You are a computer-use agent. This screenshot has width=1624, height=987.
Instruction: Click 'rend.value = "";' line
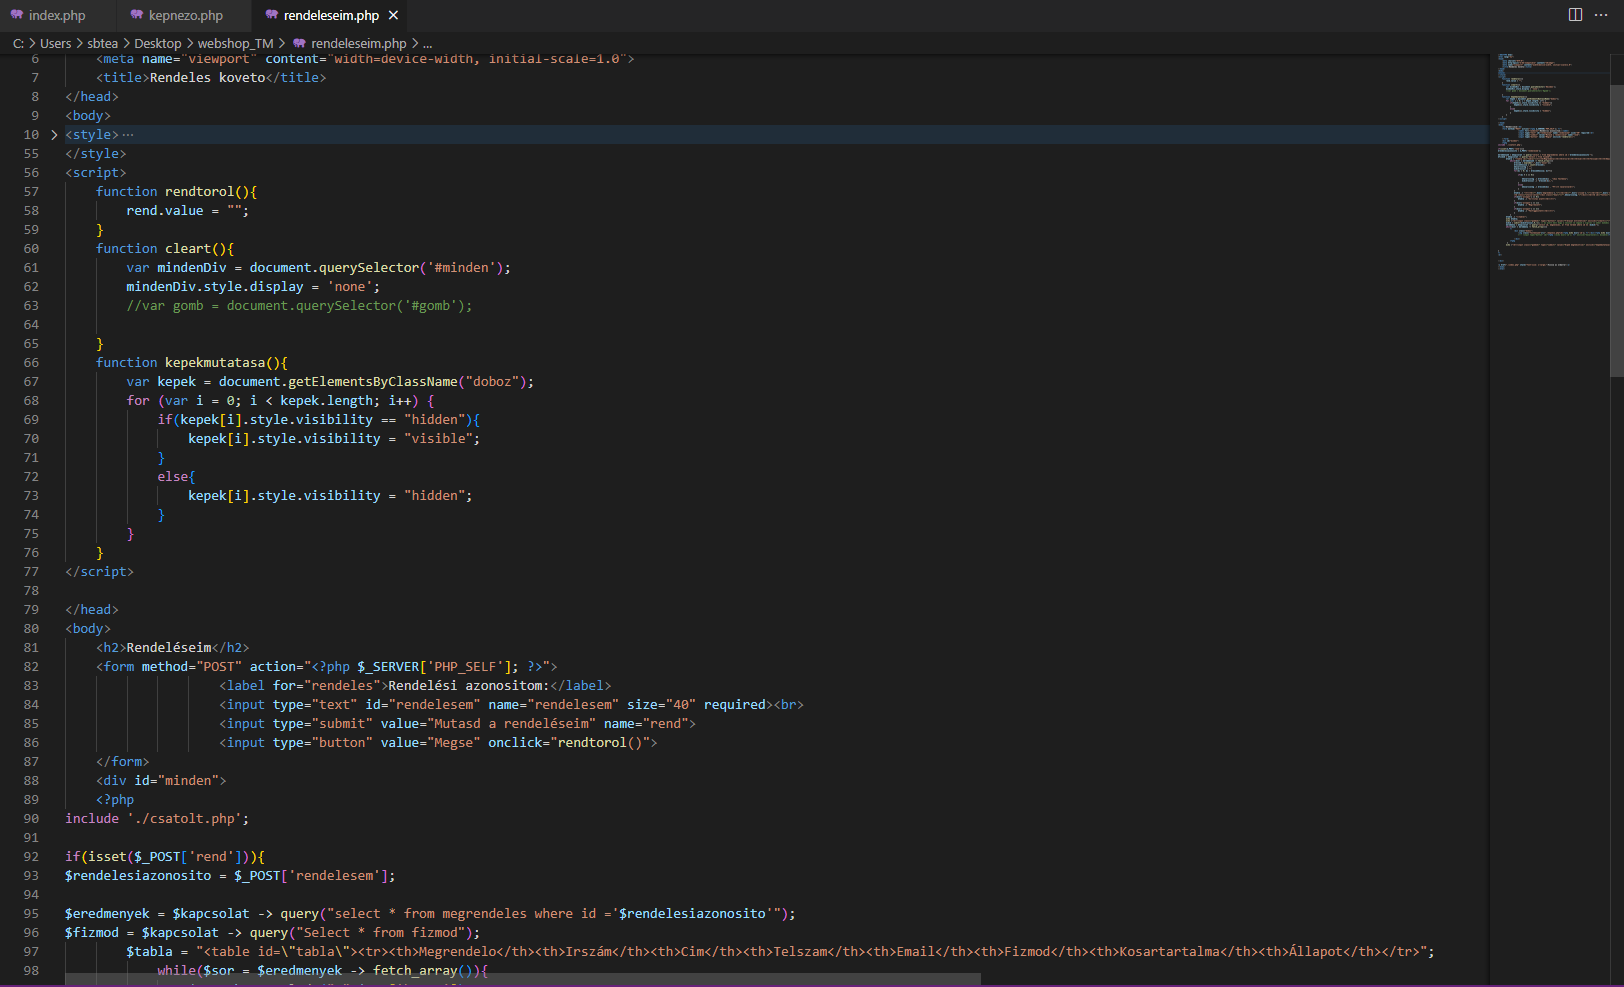(x=187, y=211)
